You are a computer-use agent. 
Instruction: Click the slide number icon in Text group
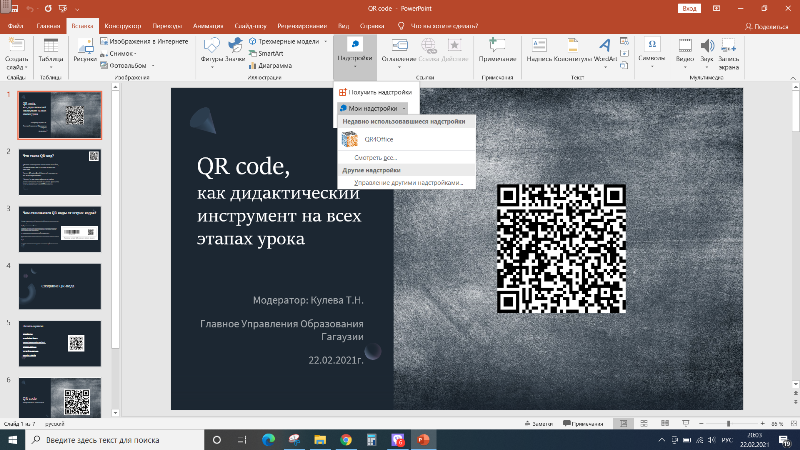point(624,54)
